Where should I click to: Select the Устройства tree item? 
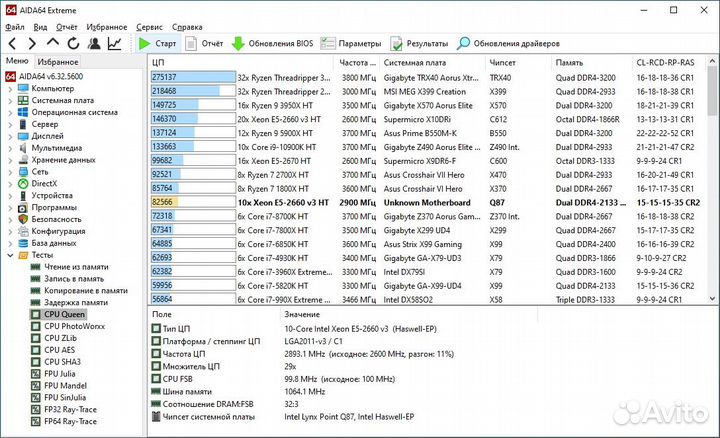pyautogui.click(x=45, y=196)
